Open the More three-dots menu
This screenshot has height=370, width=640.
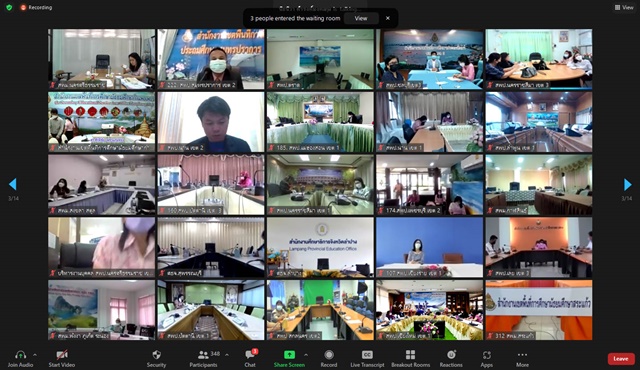pyautogui.click(x=522, y=354)
